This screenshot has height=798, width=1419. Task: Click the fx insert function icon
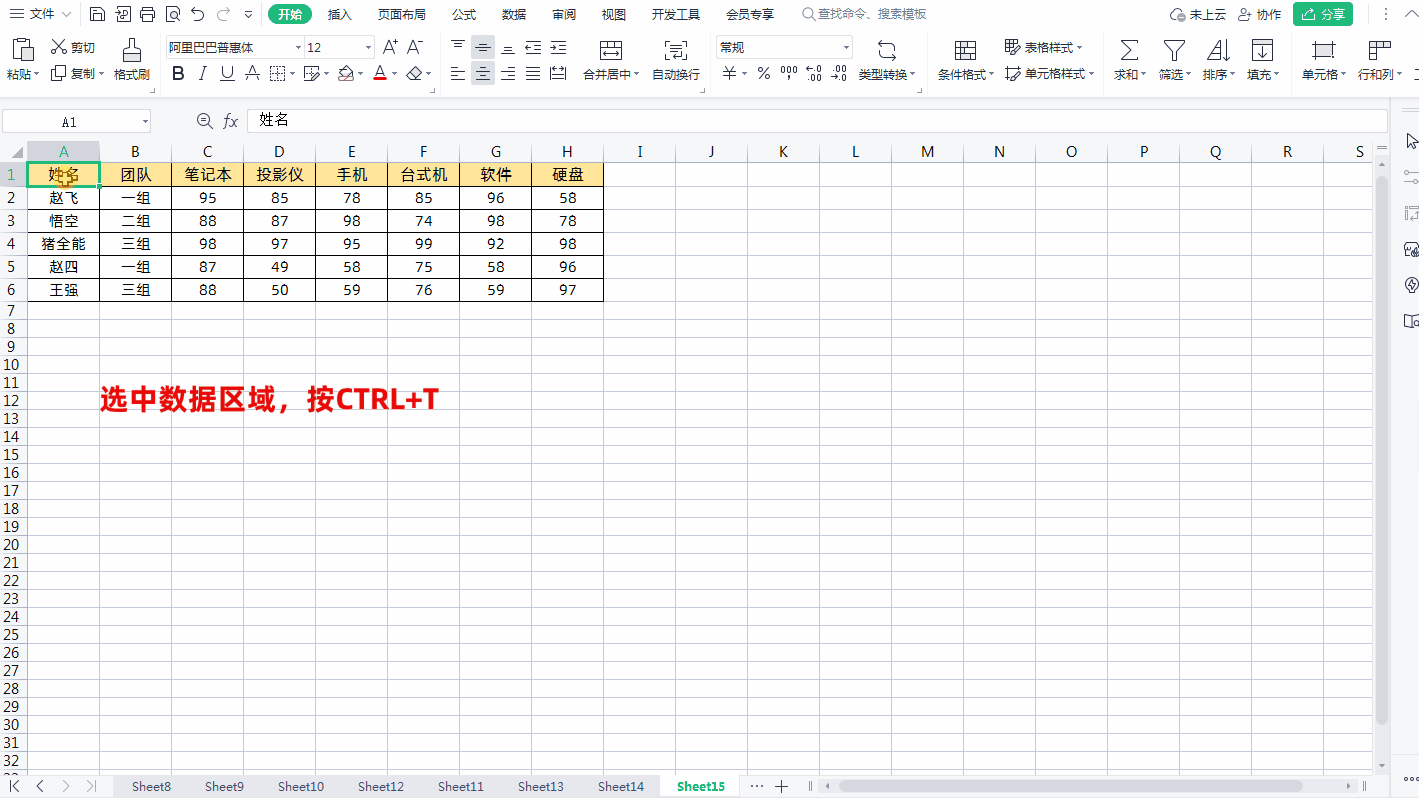231,121
